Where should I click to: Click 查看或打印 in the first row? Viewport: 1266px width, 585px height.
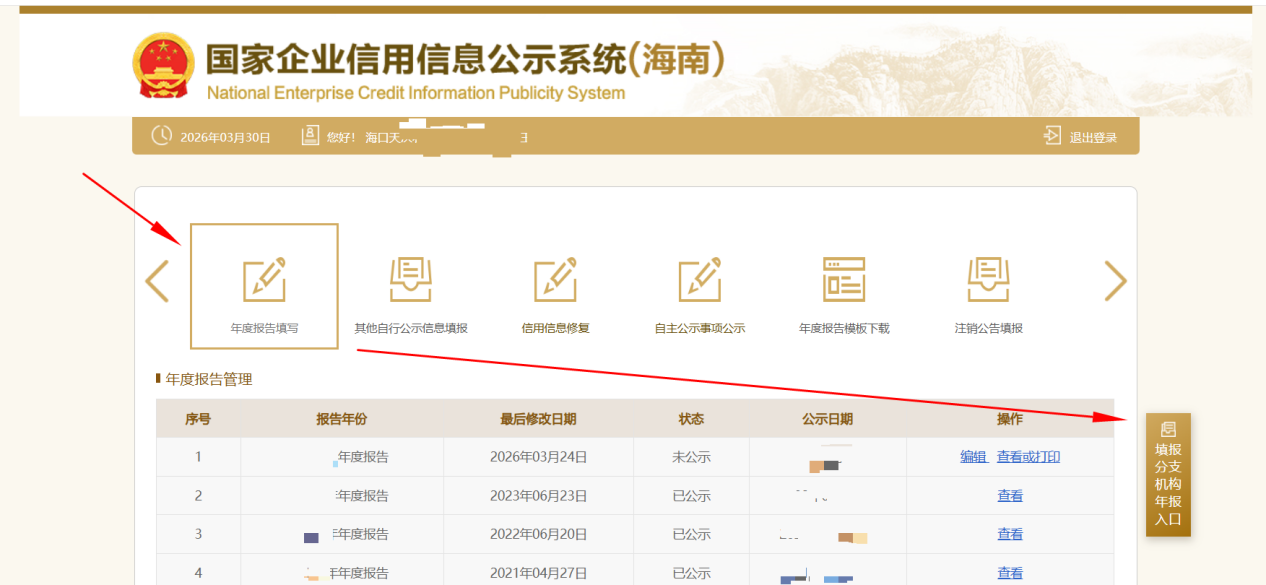pyautogui.click(x=1028, y=457)
